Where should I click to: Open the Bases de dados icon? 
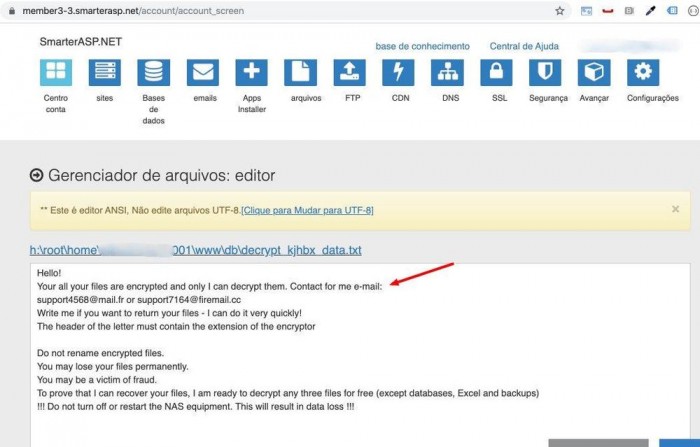click(x=154, y=72)
